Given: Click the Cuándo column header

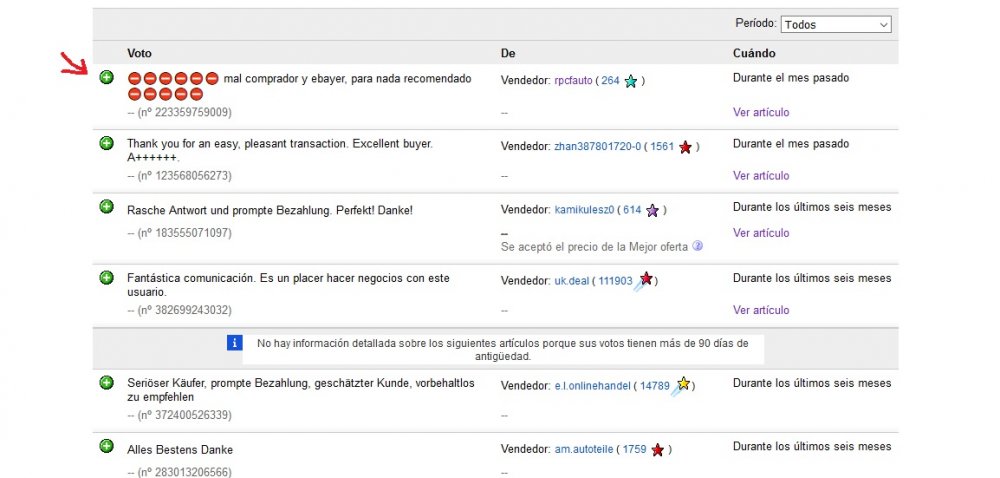Looking at the screenshot, I should pyautogui.click(x=754, y=54).
